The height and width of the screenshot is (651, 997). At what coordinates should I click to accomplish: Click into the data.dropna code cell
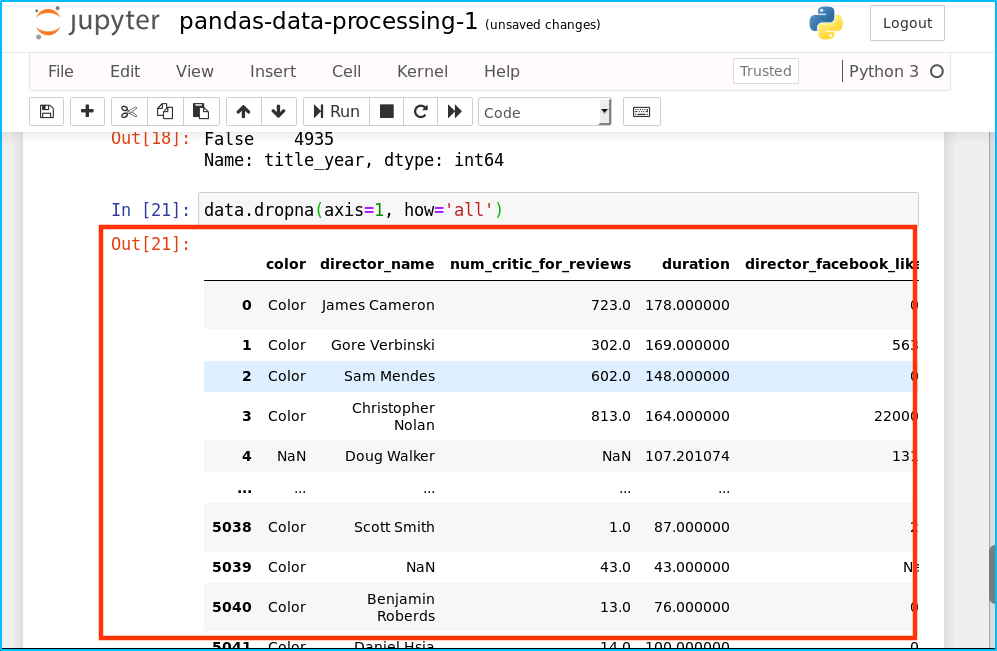(x=558, y=210)
